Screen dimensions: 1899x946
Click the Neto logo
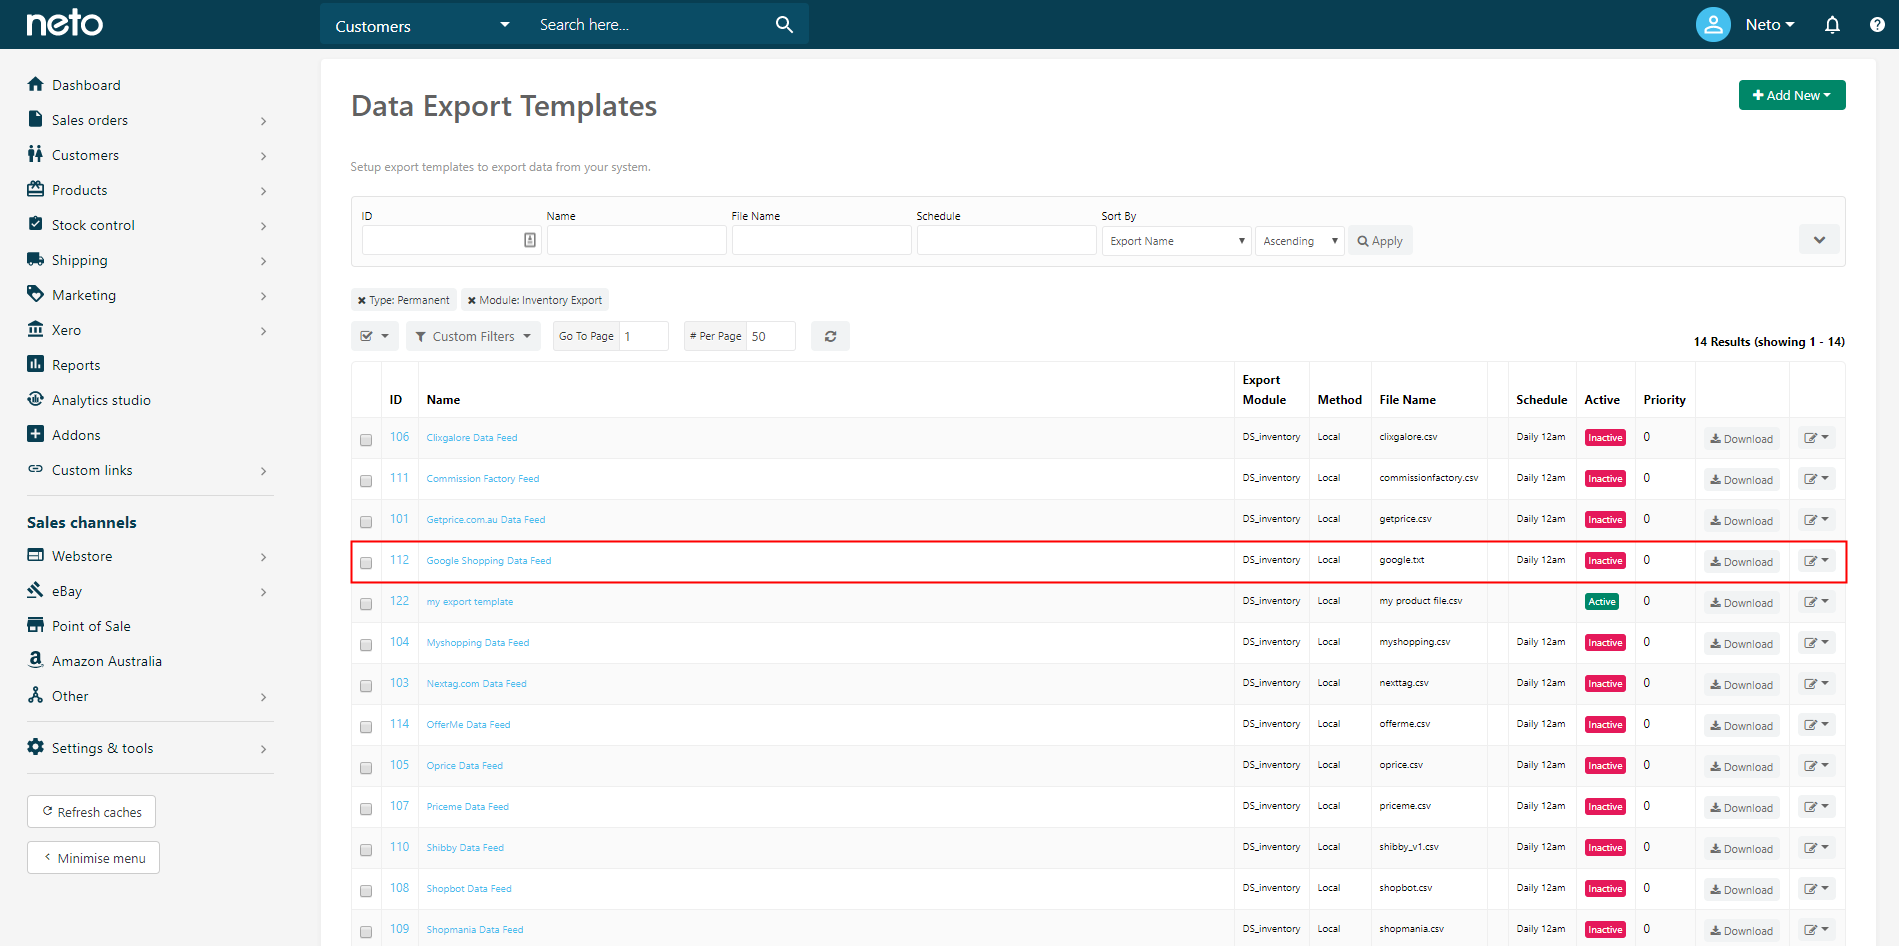click(64, 24)
